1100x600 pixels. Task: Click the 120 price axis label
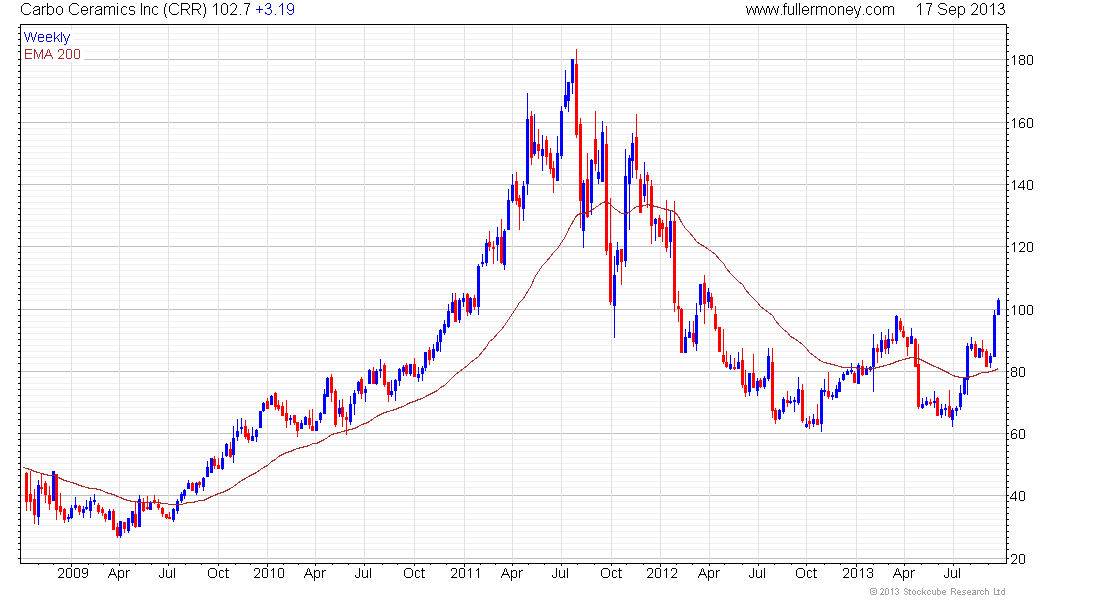pos(1021,247)
